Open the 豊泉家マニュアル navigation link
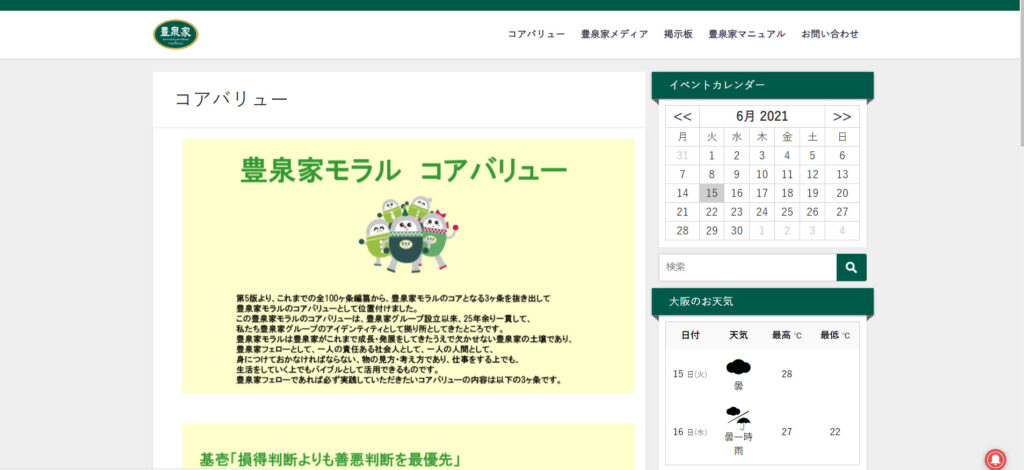Image resolution: width=1024 pixels, height=470 pixels. click(x=746, y=34)
